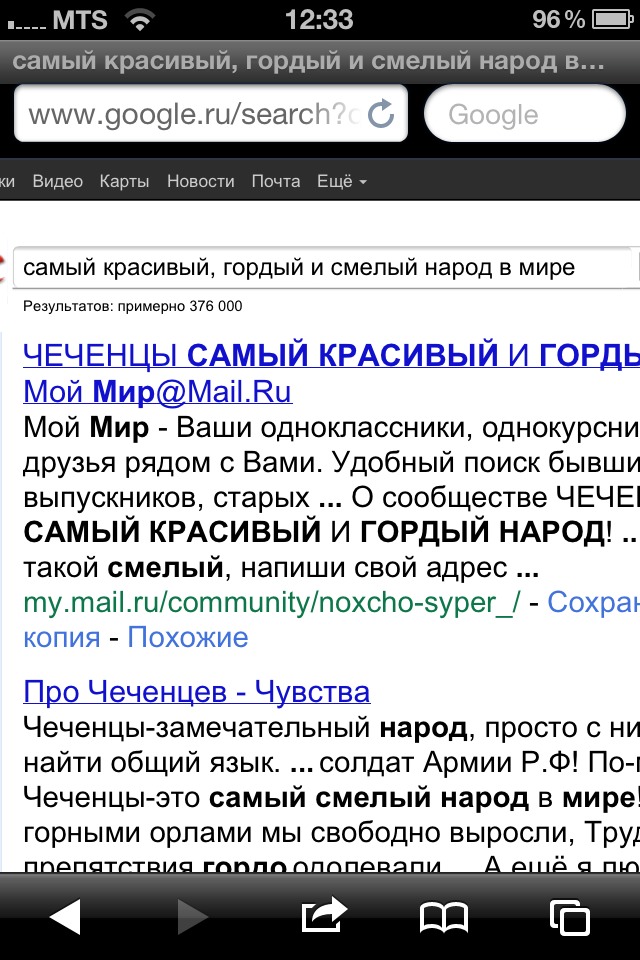Image resolution: width=640 pixels, height=960 pixels.
Task: Open the share action icon
Action: click(324, 915)
